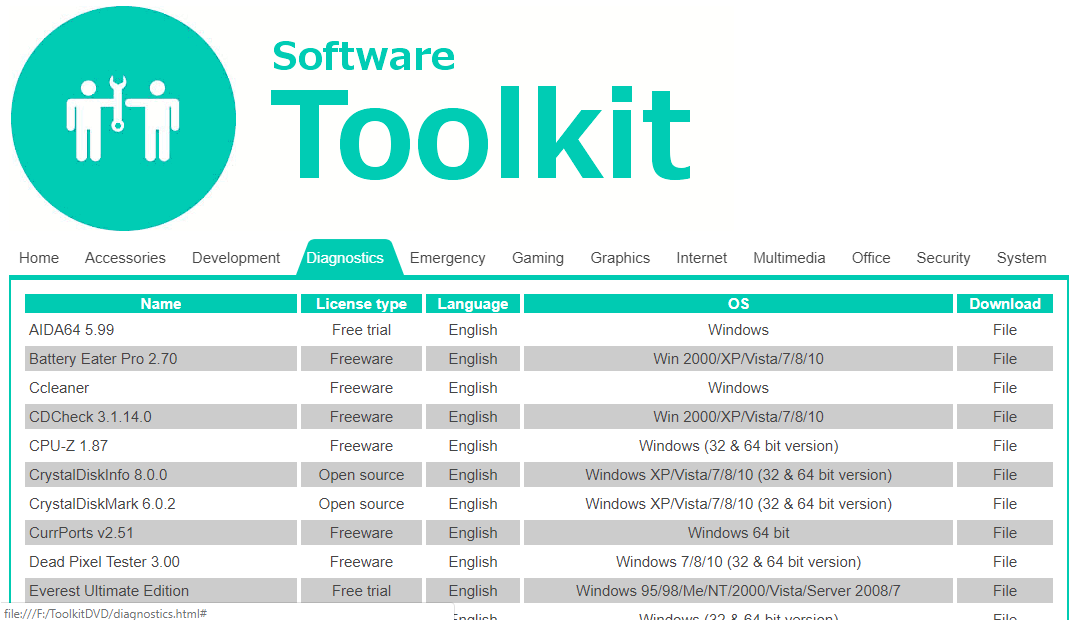Click the Ccleaner name cell
Screen dimensions: 1074x620
point(161,388)
